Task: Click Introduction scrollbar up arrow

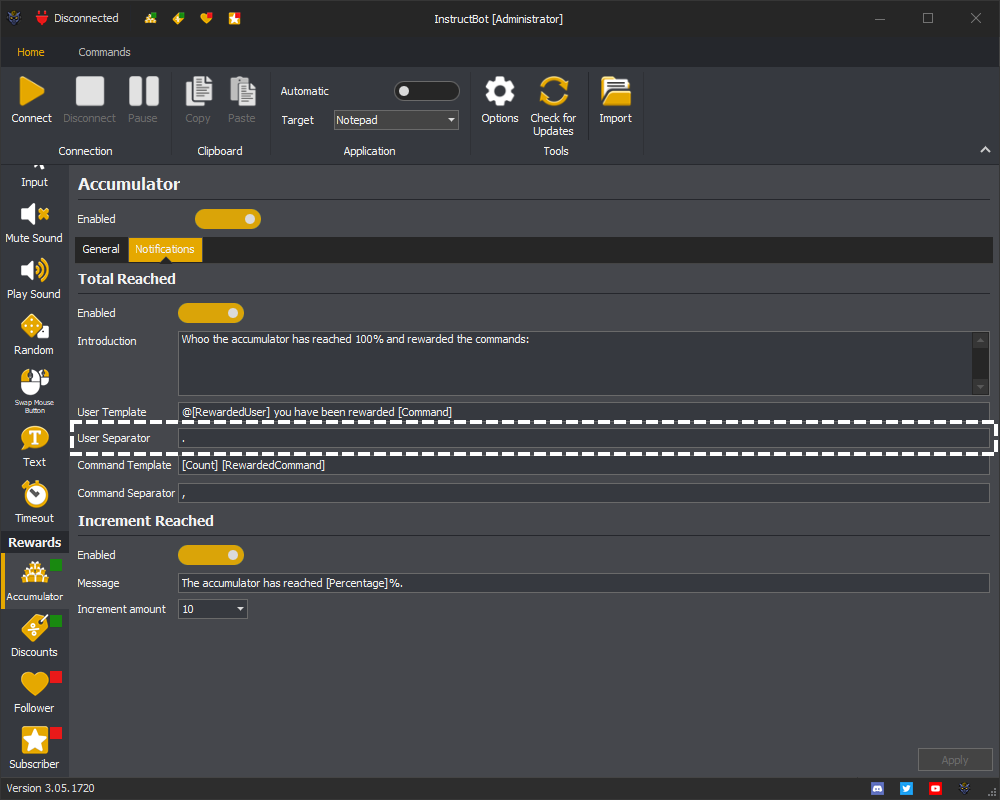Action: 980,340
